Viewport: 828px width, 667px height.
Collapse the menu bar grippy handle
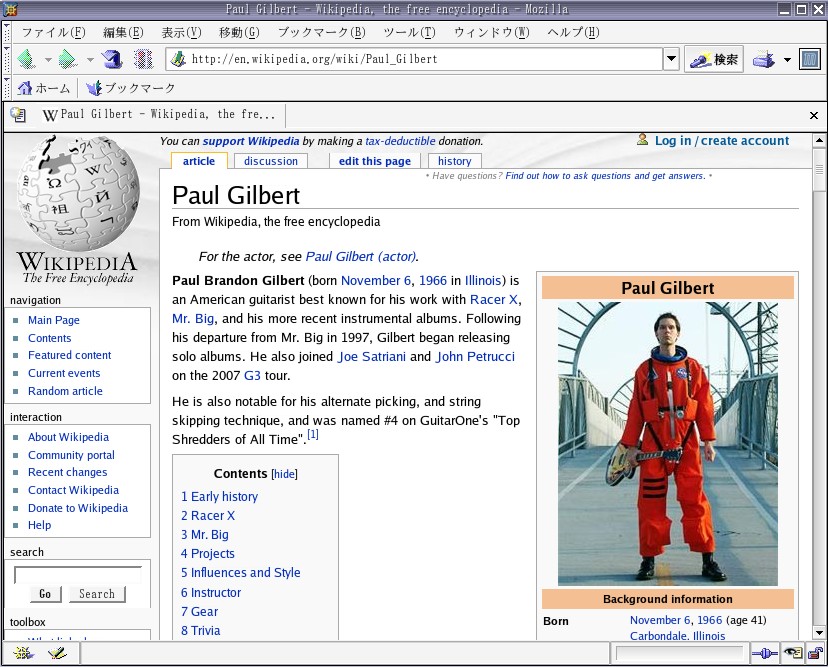[x=6, y=33]
